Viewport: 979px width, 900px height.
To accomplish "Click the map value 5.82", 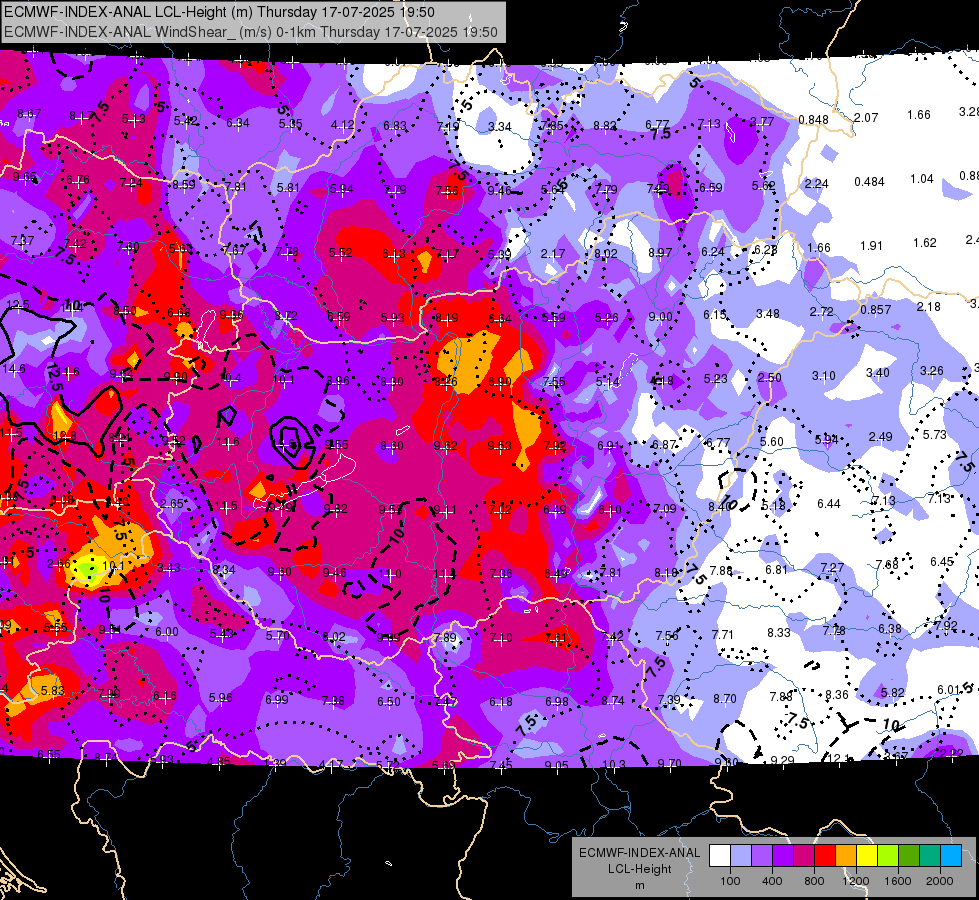I will (x=893, y=693).
